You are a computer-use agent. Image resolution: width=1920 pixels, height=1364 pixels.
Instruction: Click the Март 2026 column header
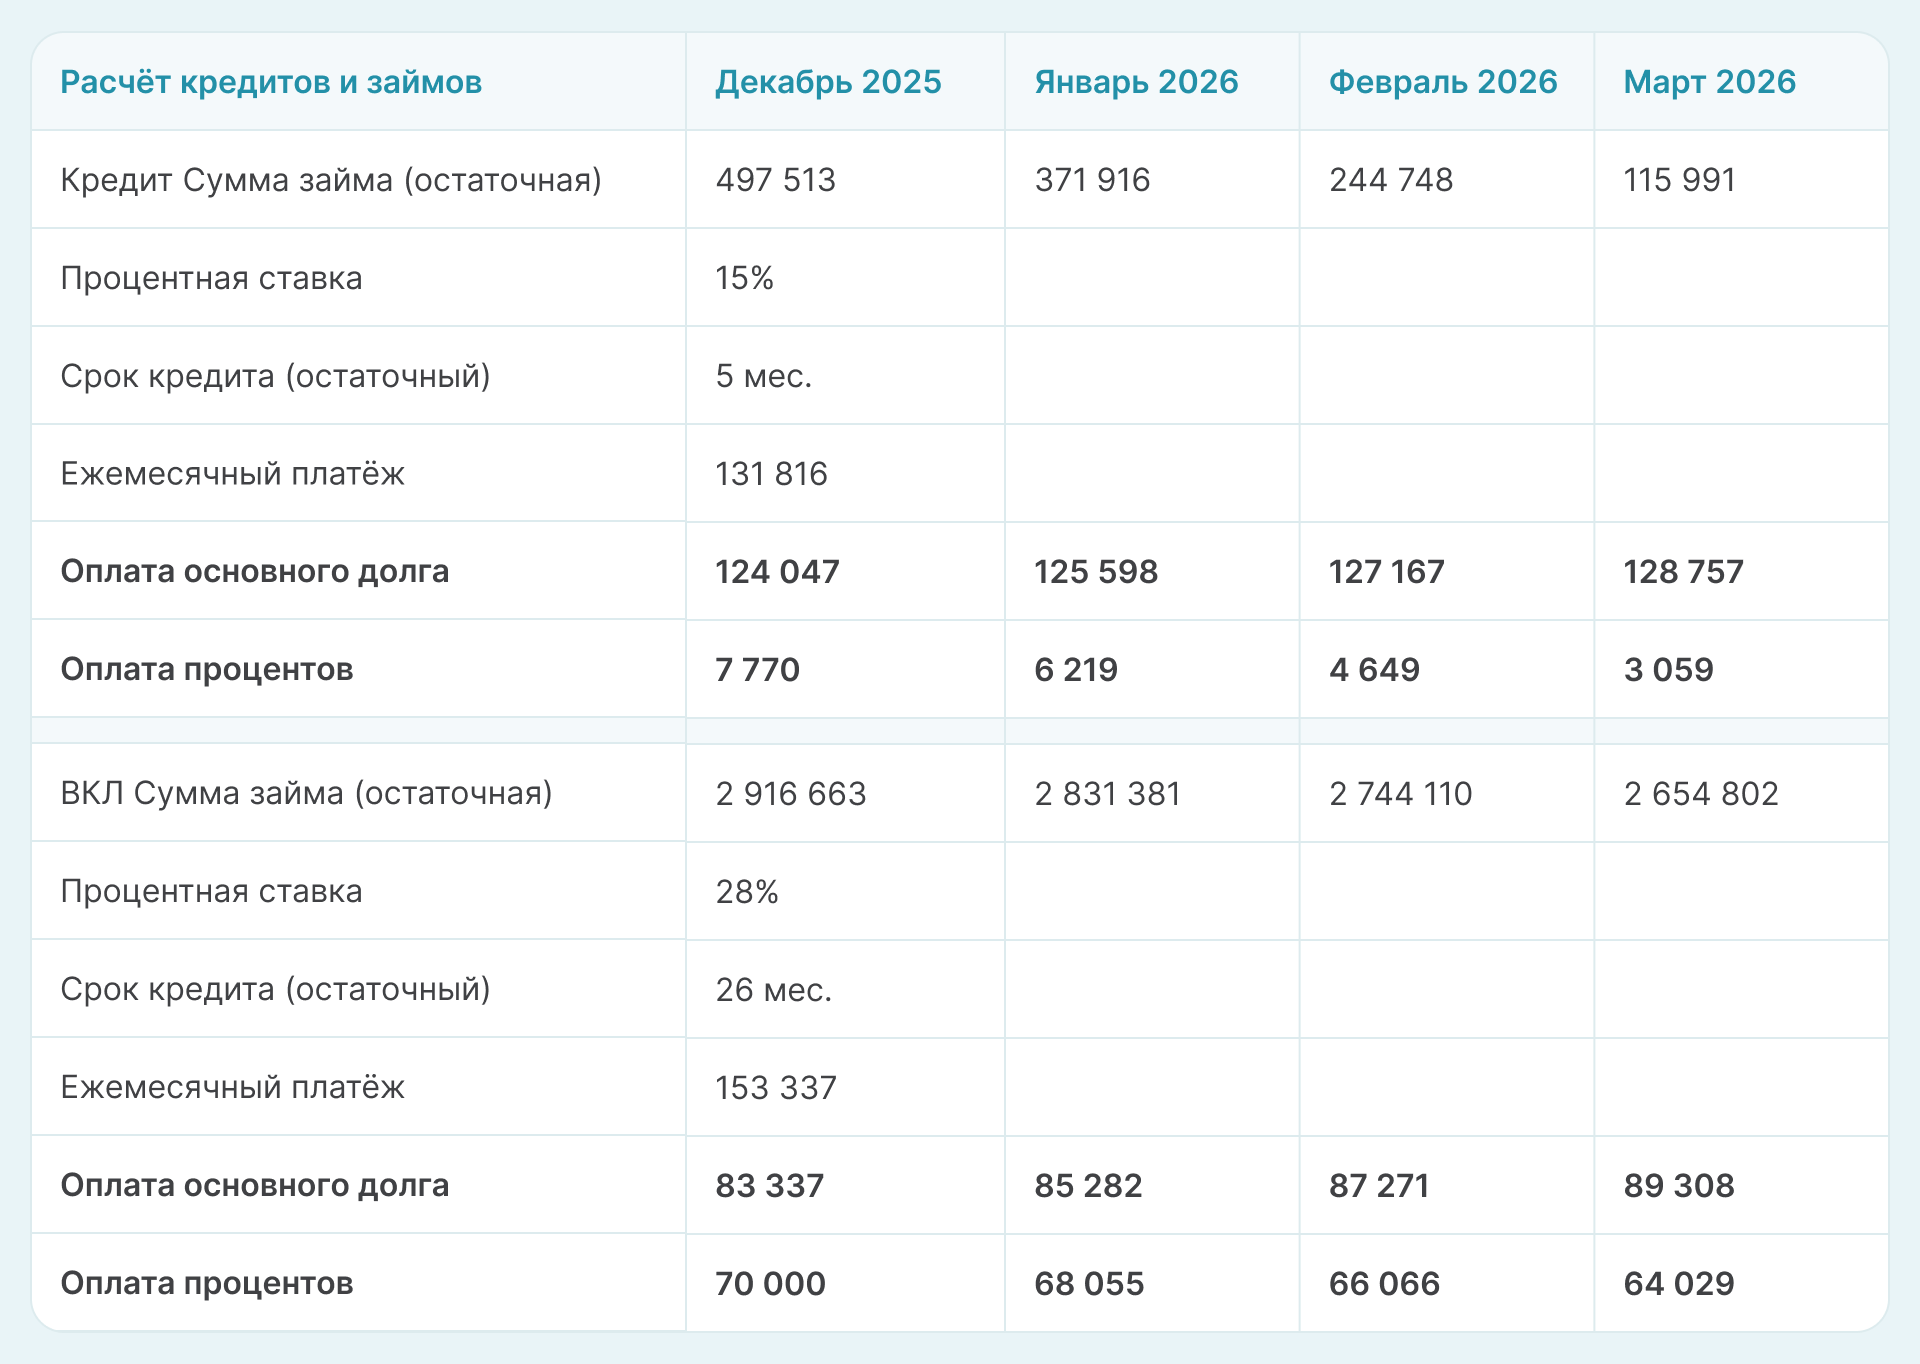click(x=1709, y=82)
